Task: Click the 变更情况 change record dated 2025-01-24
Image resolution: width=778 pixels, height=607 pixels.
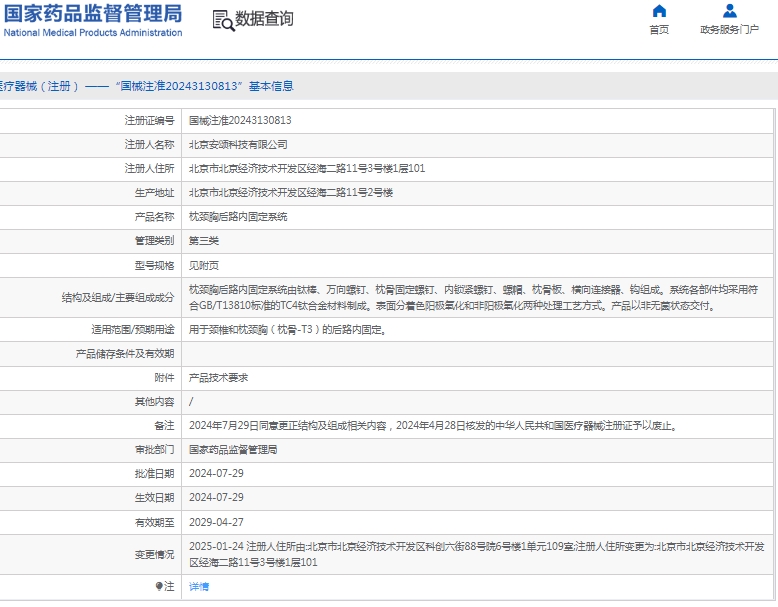Action: (x=476, y=554)
